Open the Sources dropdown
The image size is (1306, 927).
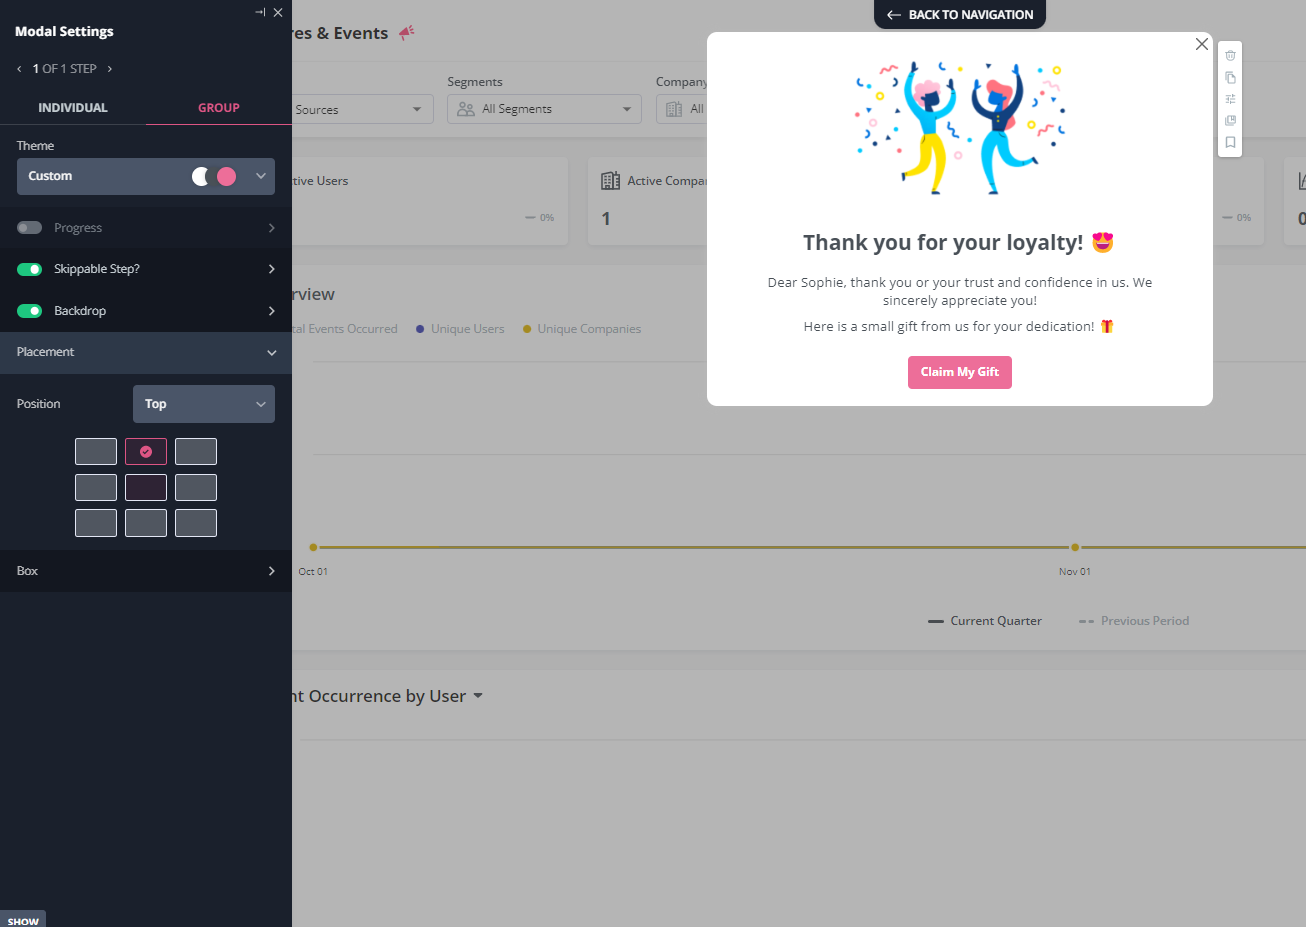362,109
